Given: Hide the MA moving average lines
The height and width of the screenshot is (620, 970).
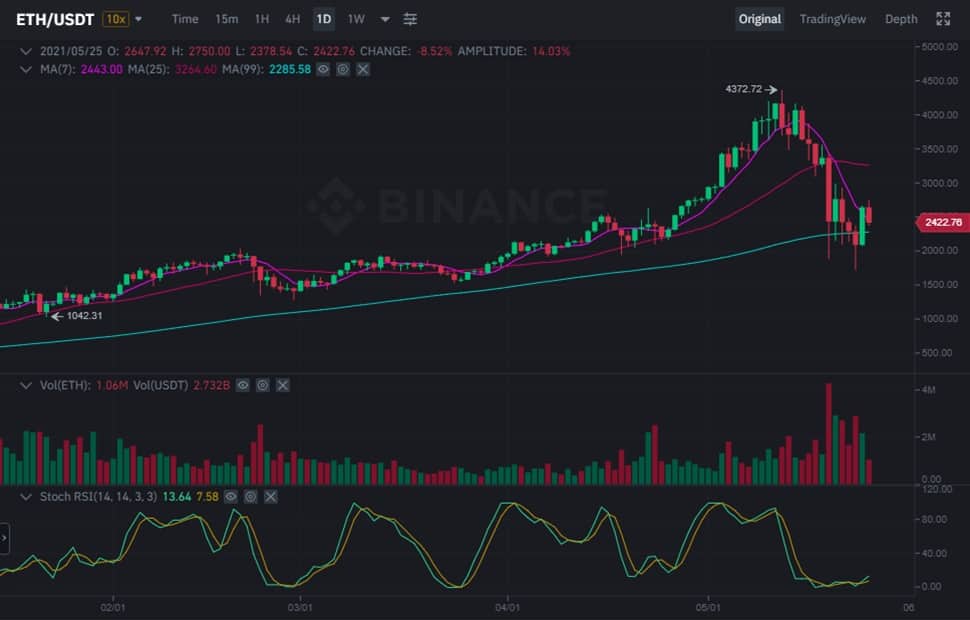Looking at the screenshot, I should [x=323, y=69].
